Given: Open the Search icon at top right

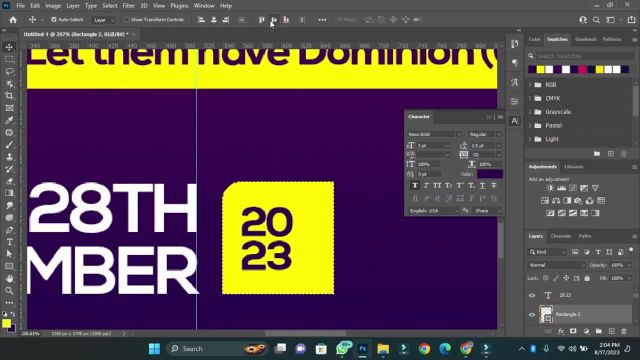Looking at the screenshot, I should coord(596,20).
